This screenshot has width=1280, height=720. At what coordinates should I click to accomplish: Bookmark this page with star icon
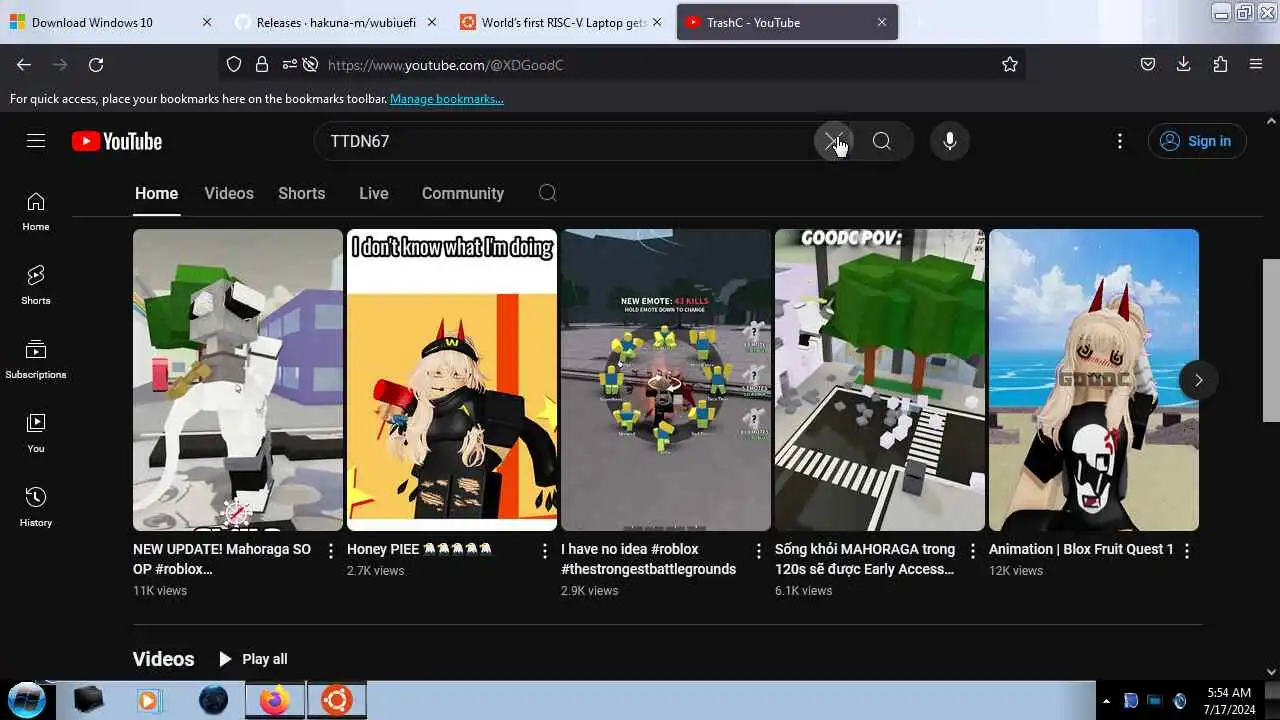coord(1010,64)
